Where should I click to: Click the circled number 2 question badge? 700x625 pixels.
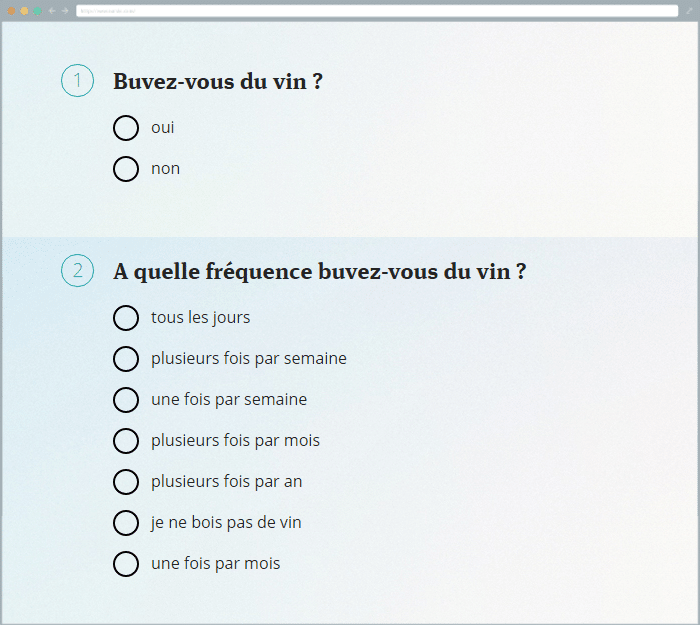pos(77,271)
